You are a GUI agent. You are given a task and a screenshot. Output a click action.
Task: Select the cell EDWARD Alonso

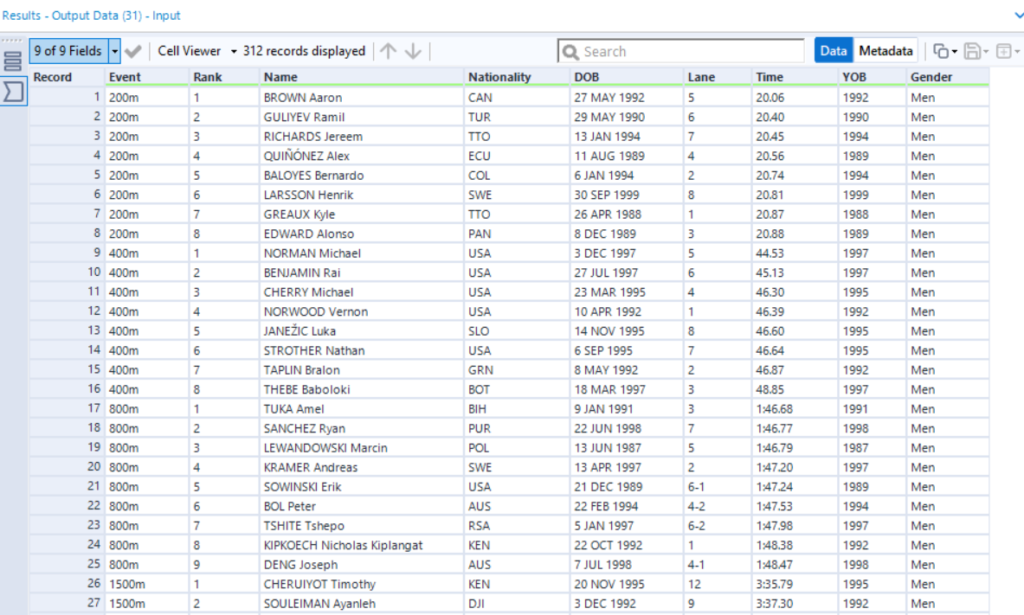(x=362, y=234)
